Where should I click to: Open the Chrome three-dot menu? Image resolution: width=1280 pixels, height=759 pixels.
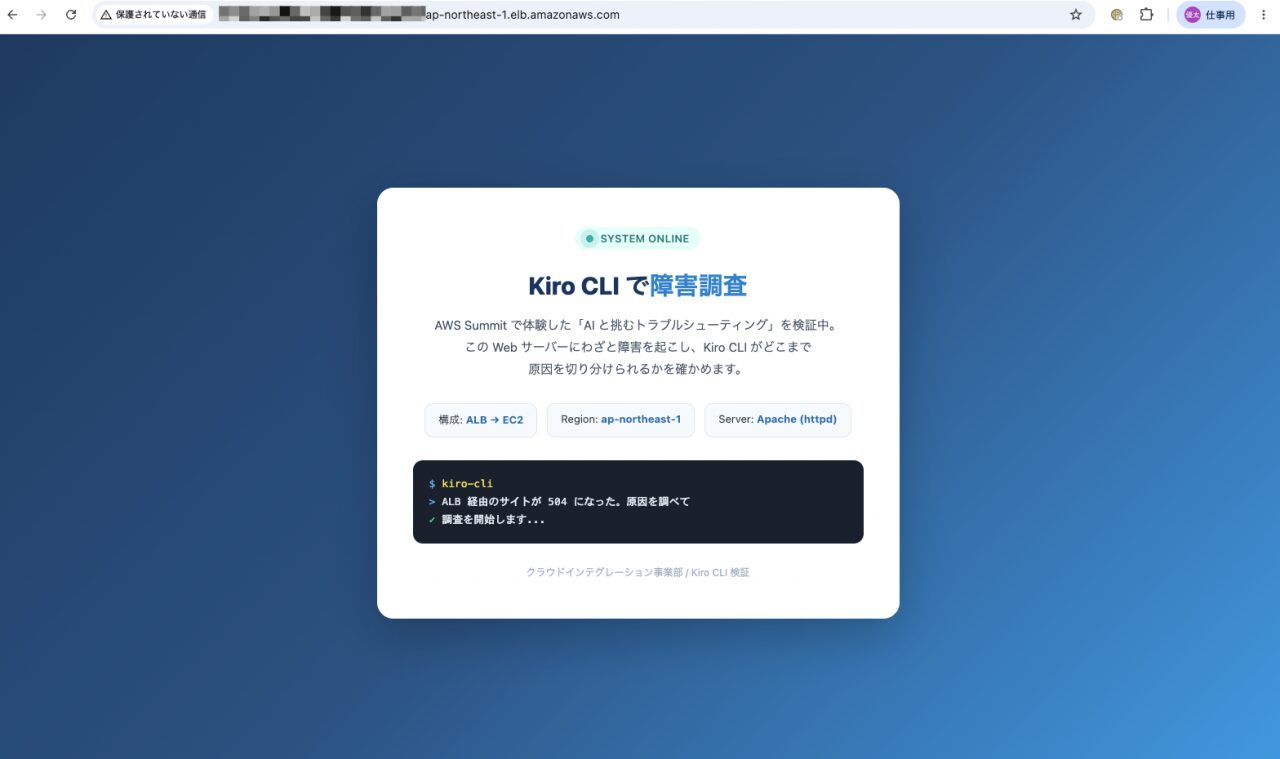pyautogui.click(x=1264, y=15)
